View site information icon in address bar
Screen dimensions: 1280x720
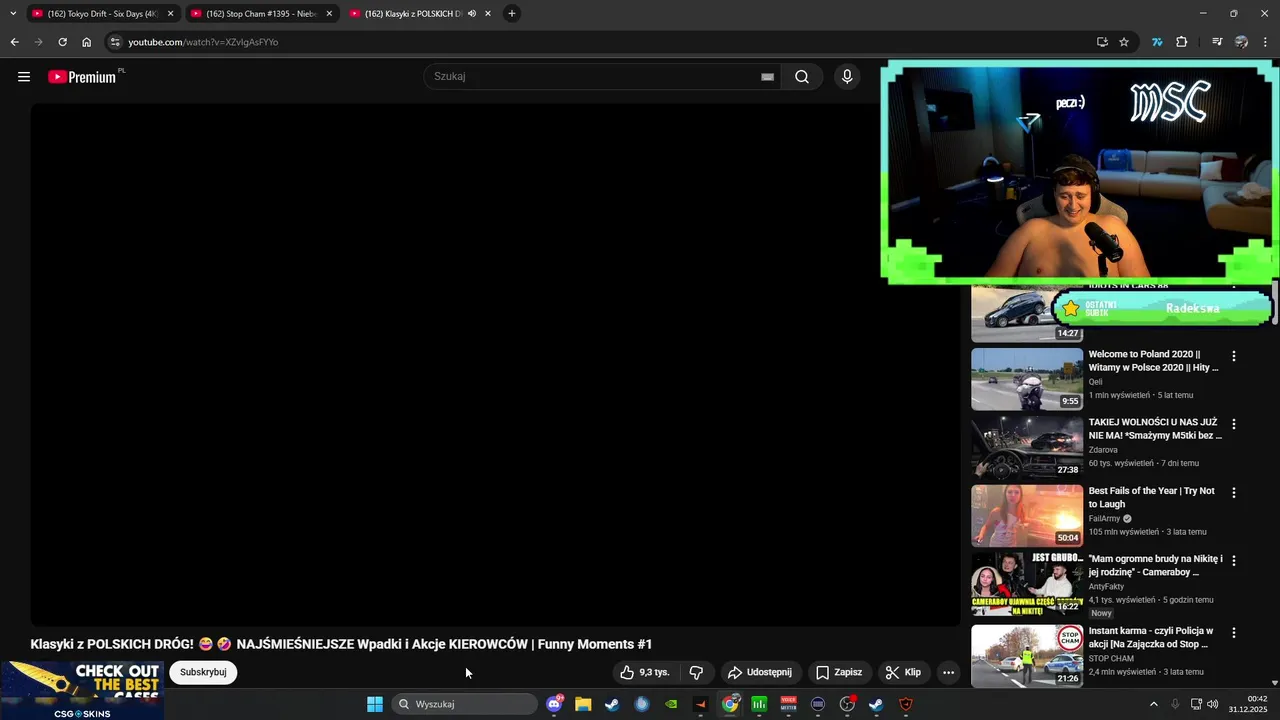115,42
